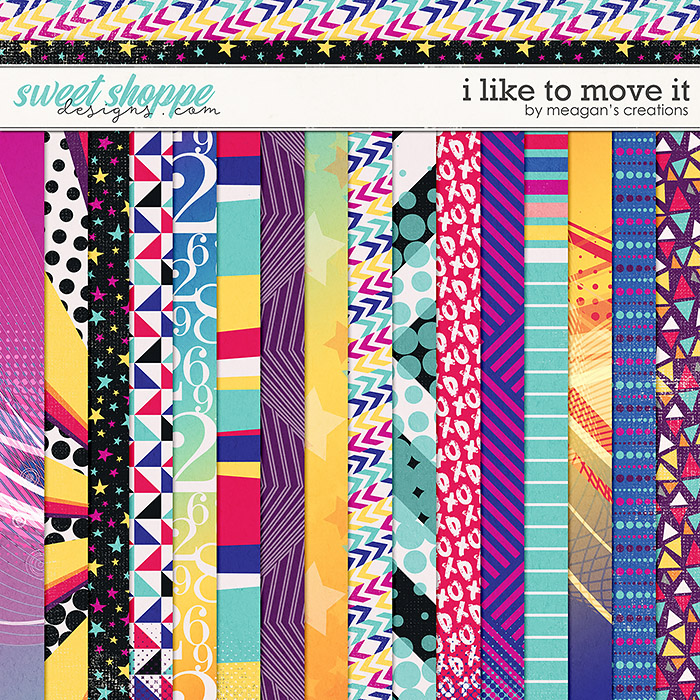700x700 pixels.
Task: Select the red paper with white XO pattern
Action: point(458,415)
